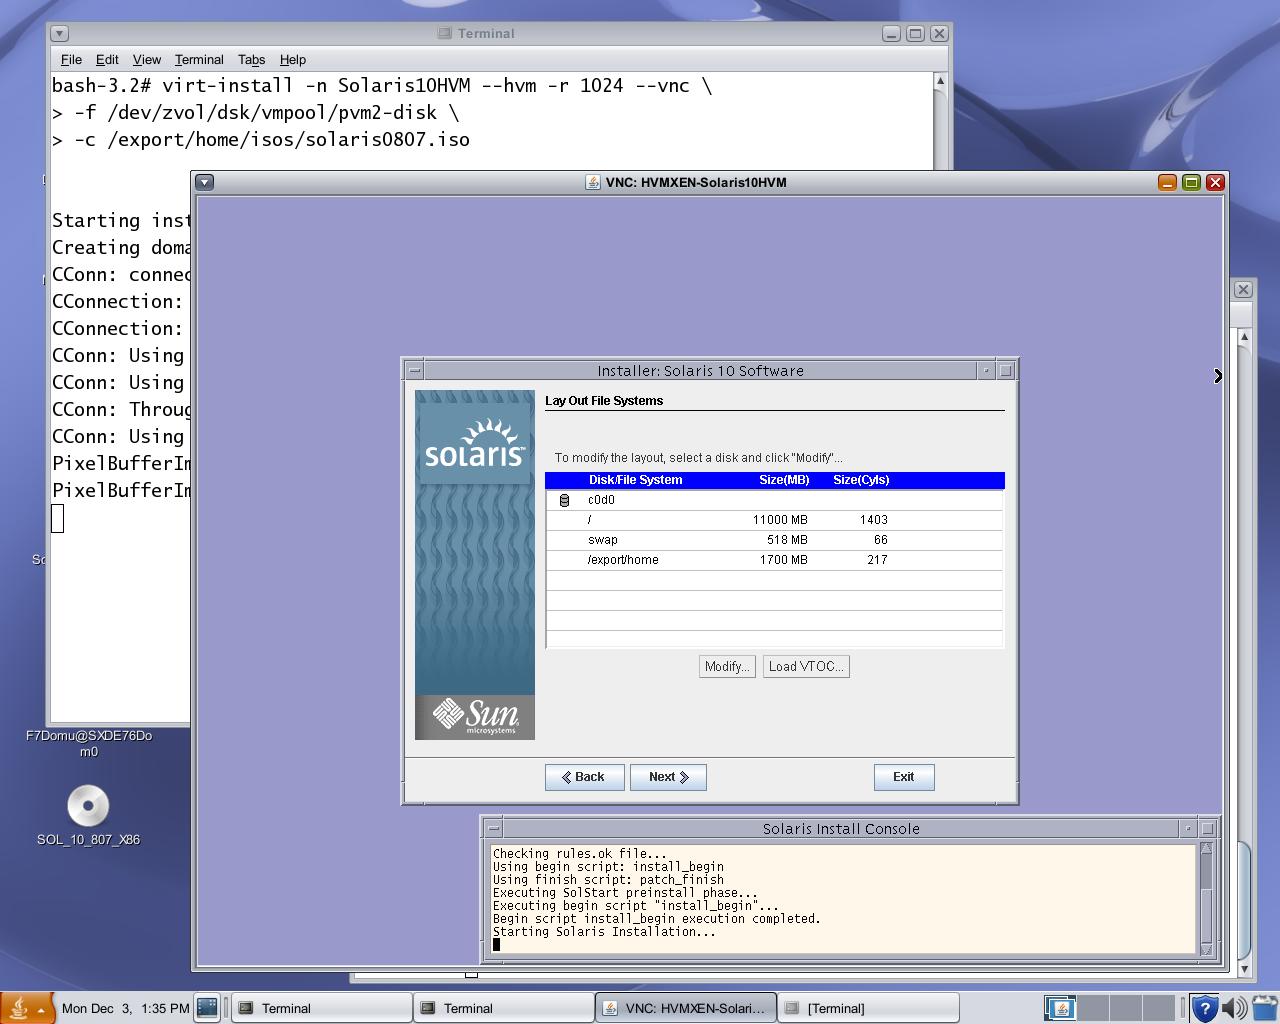Minimize the Solaris Install Console window
The width and height of the screenshot is (1280, 1024).
[1188, 828]
